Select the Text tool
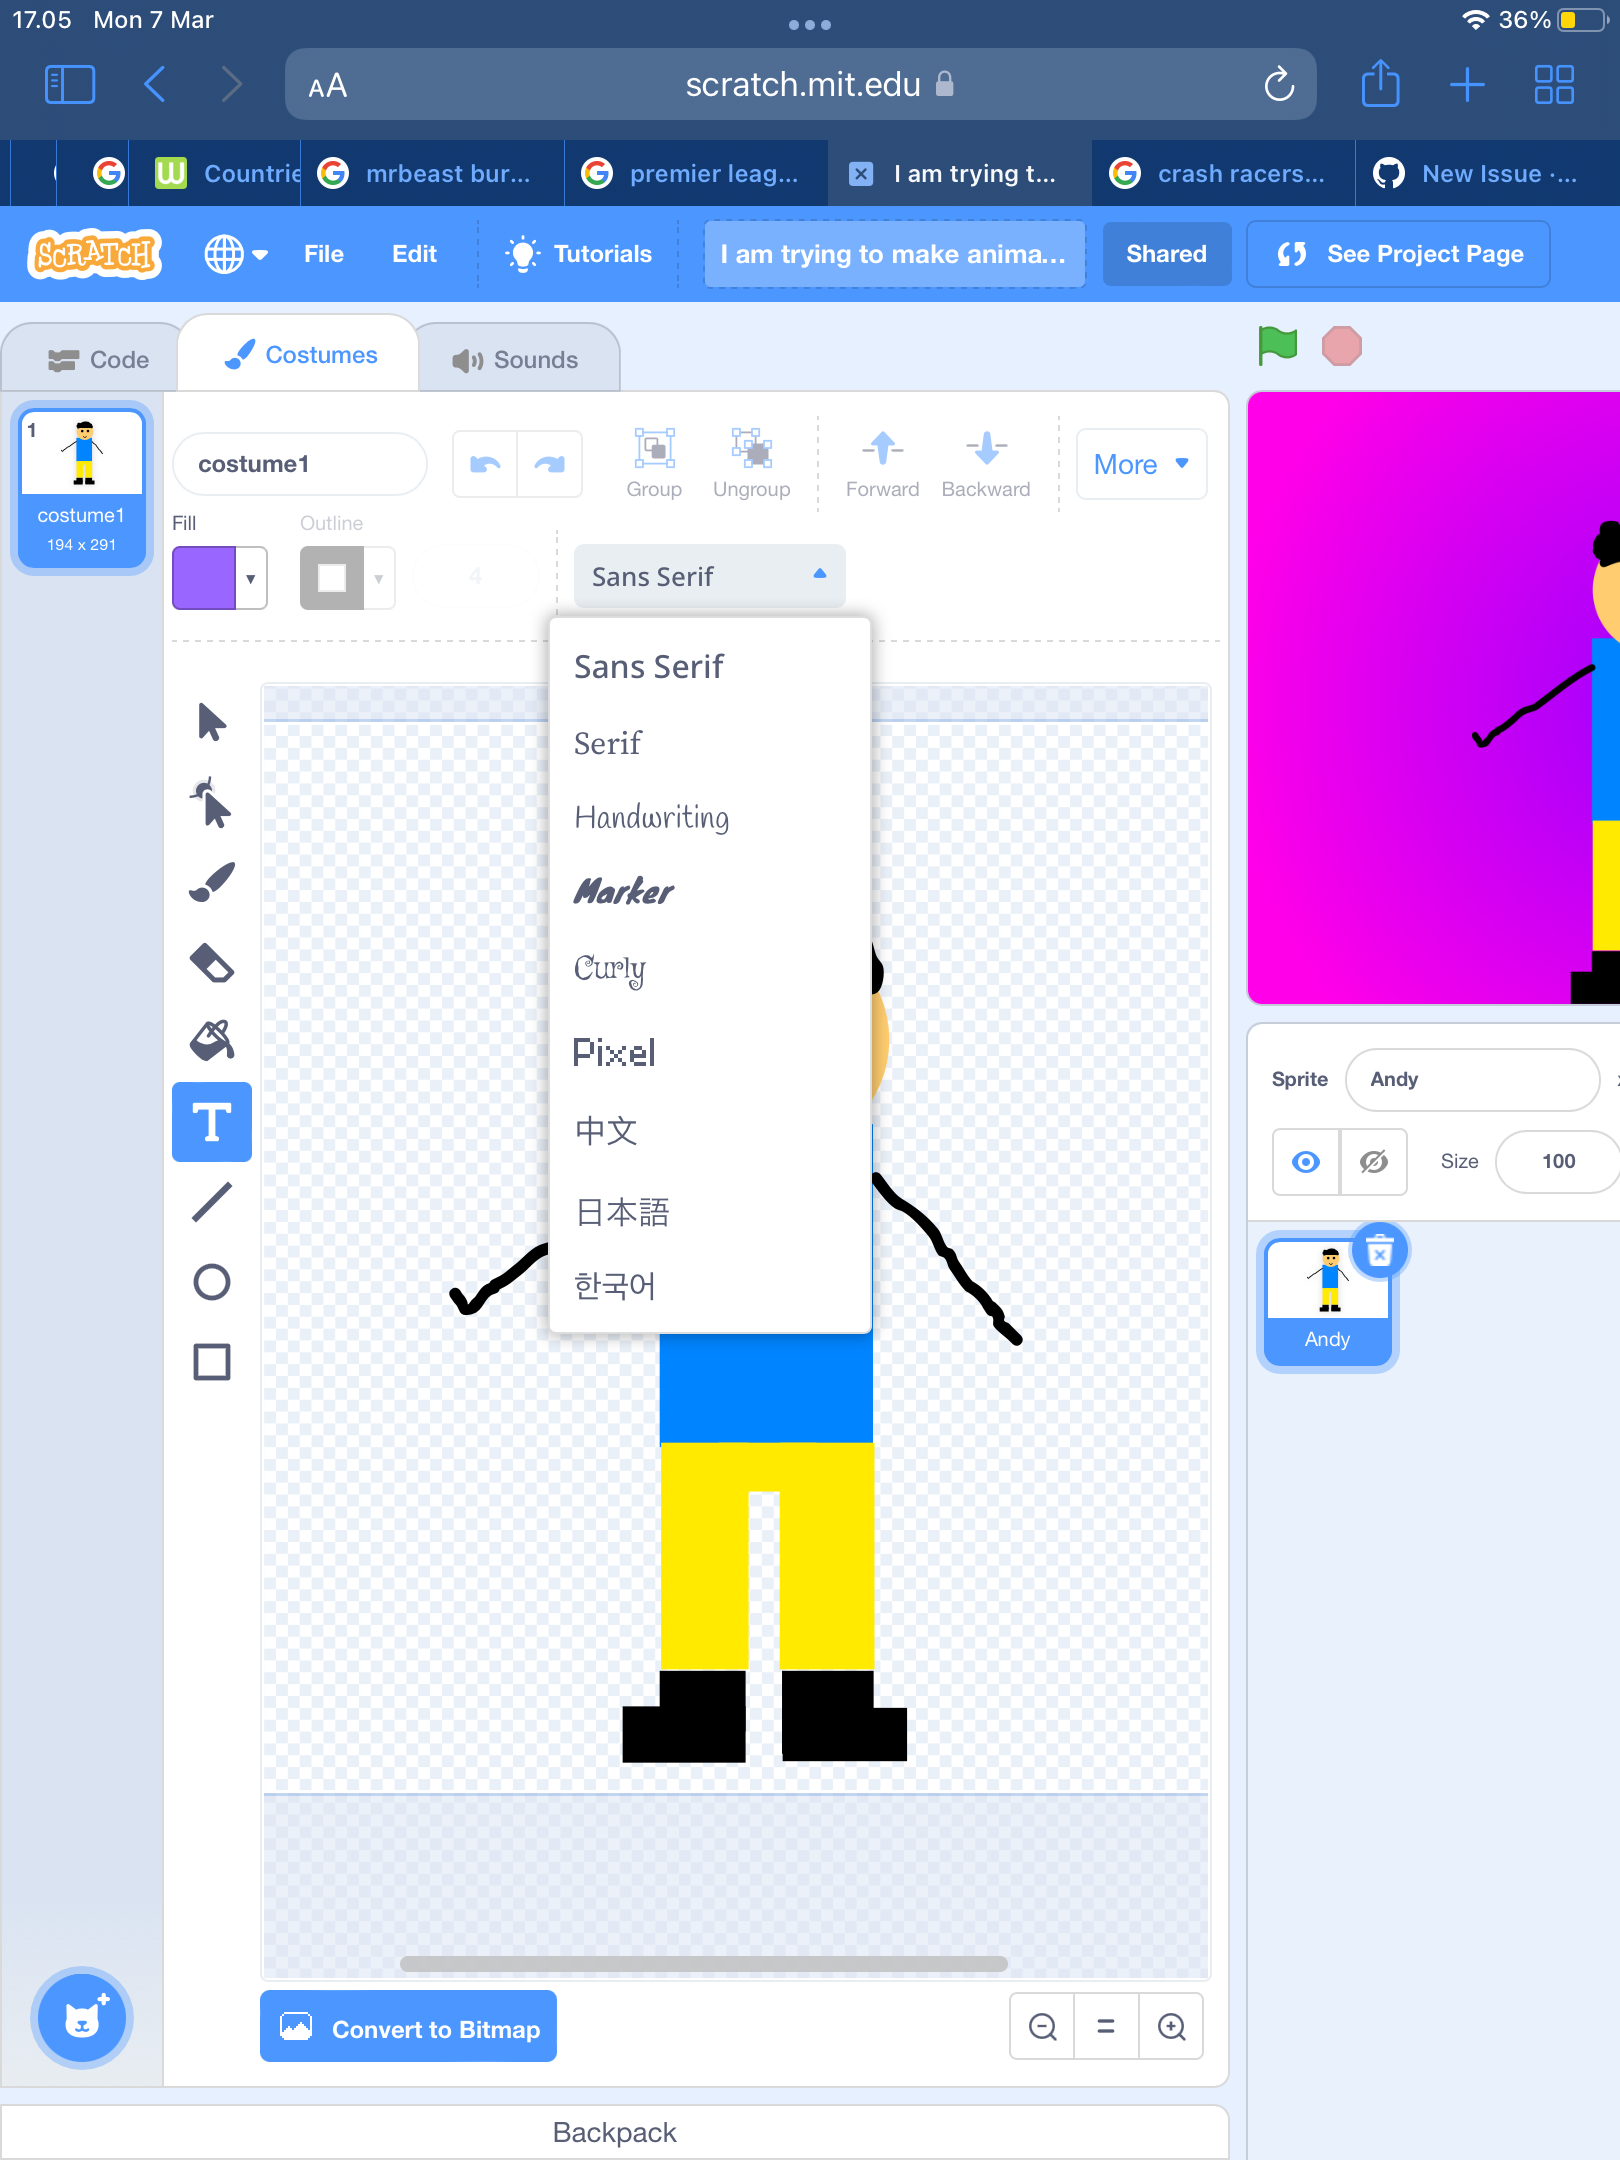This screenshot has height=2160, width=1620. click(x=212, y=1122)
